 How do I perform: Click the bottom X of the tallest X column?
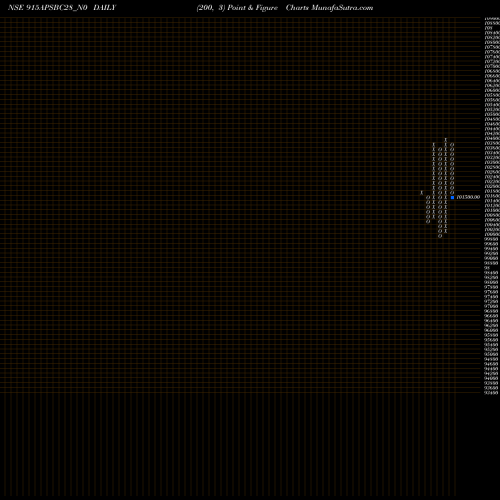(x=446, y=231)
